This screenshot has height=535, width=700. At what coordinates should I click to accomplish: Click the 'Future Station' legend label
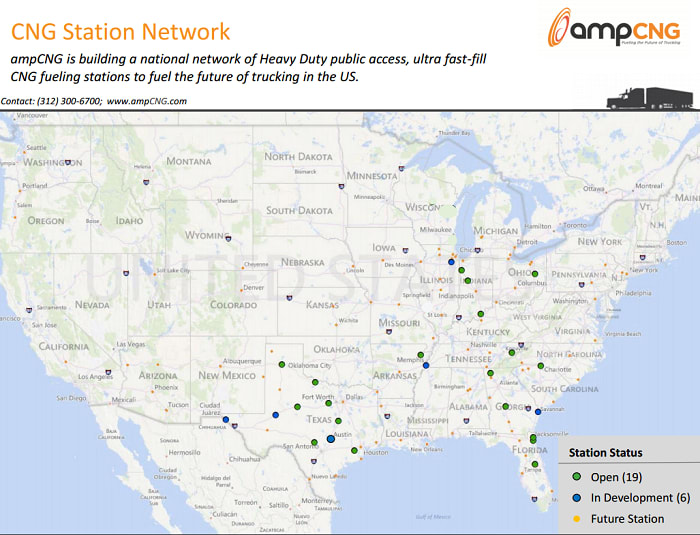pyautogui.click(x=627, y=519)
